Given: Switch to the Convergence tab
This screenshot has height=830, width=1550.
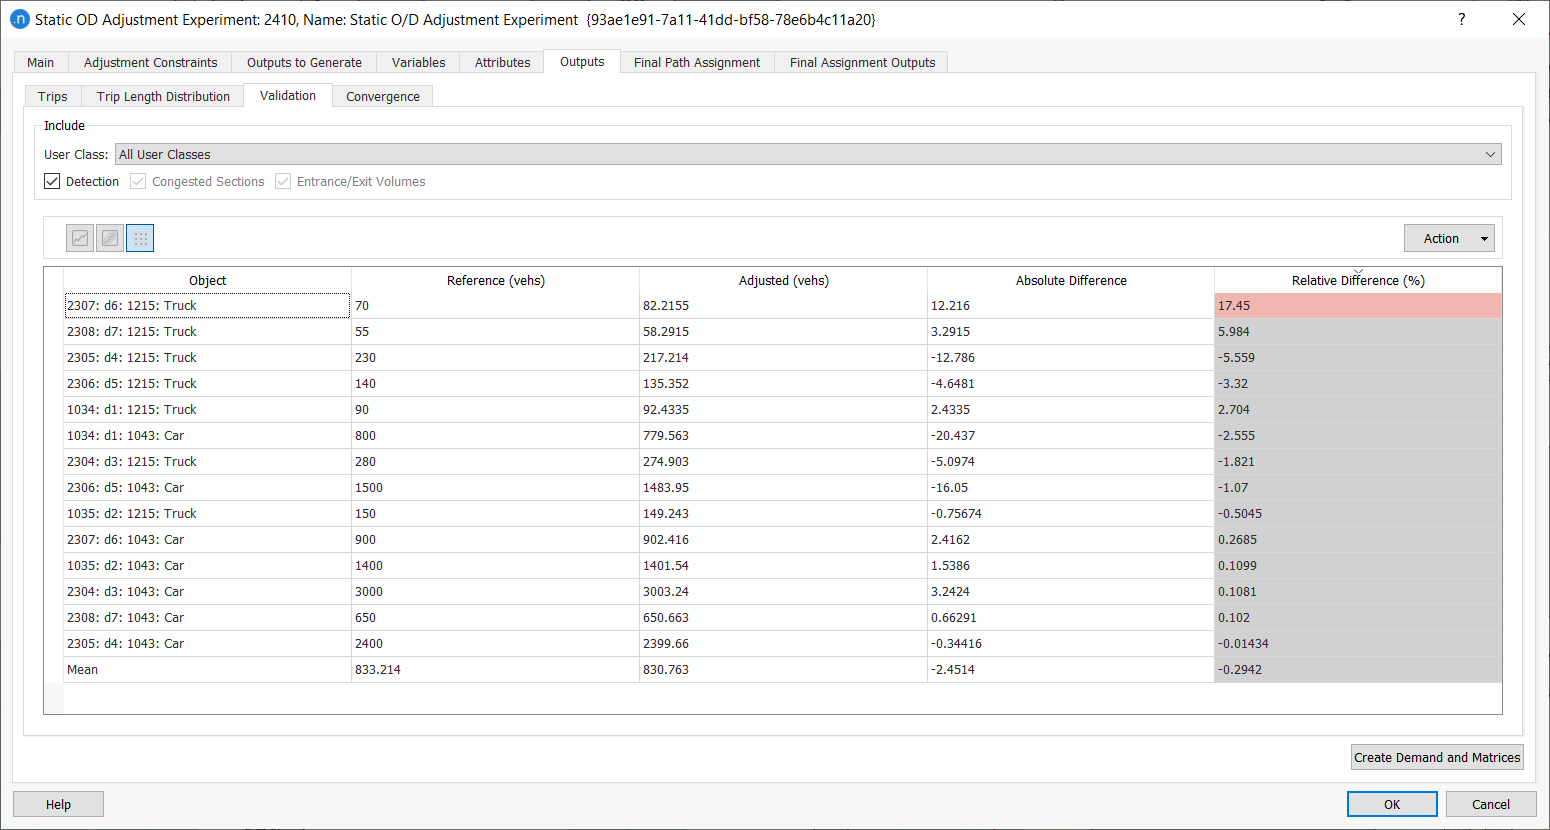Looking at the screenshot, I should (383, 97).
